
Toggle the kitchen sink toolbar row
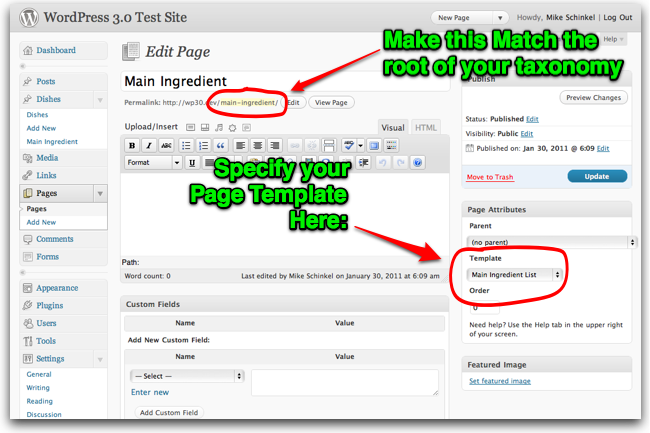[391, 145]
